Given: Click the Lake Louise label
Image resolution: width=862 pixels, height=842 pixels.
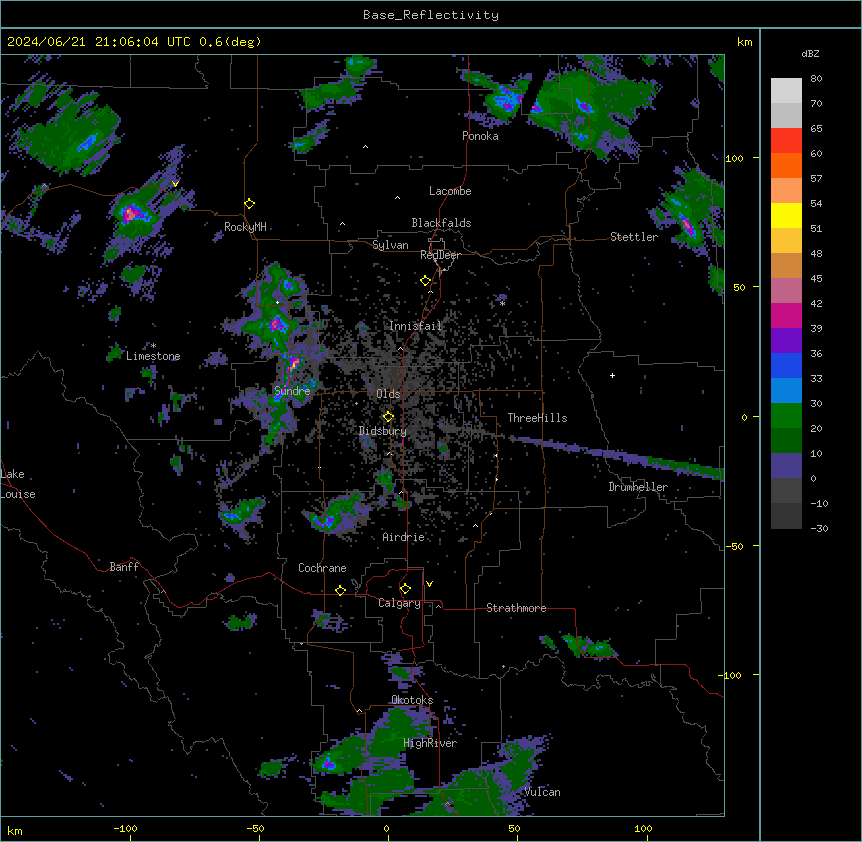Looking at the screenshot, I should 17,484.
